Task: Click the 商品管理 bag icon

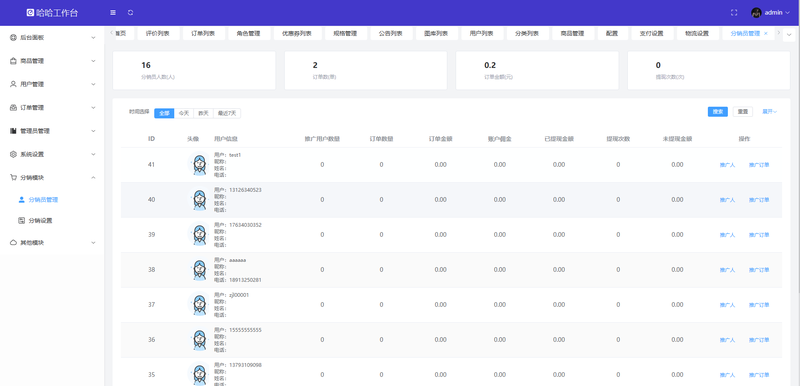Action: coord(13,61)
